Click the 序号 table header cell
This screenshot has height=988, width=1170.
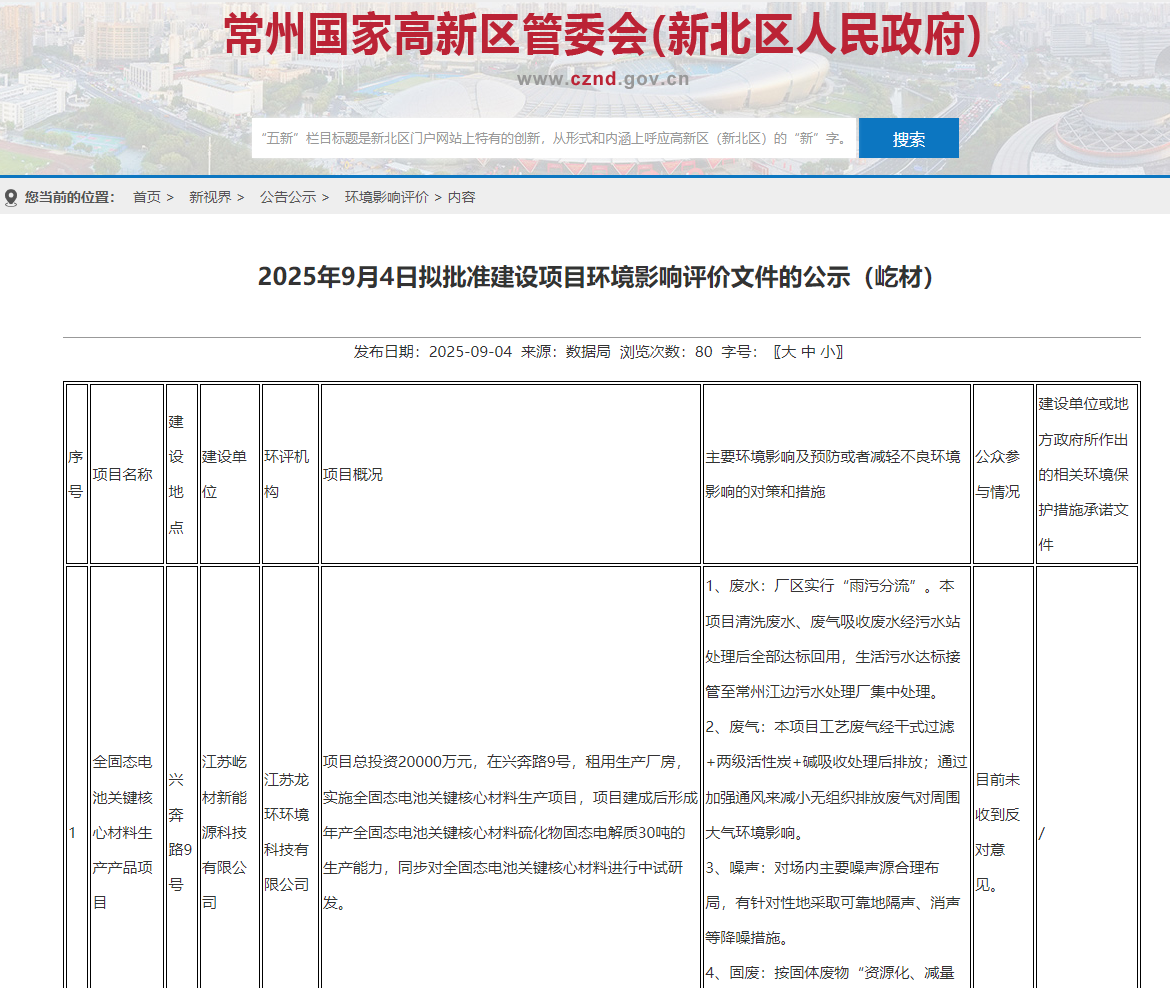(x=77, y=474)
